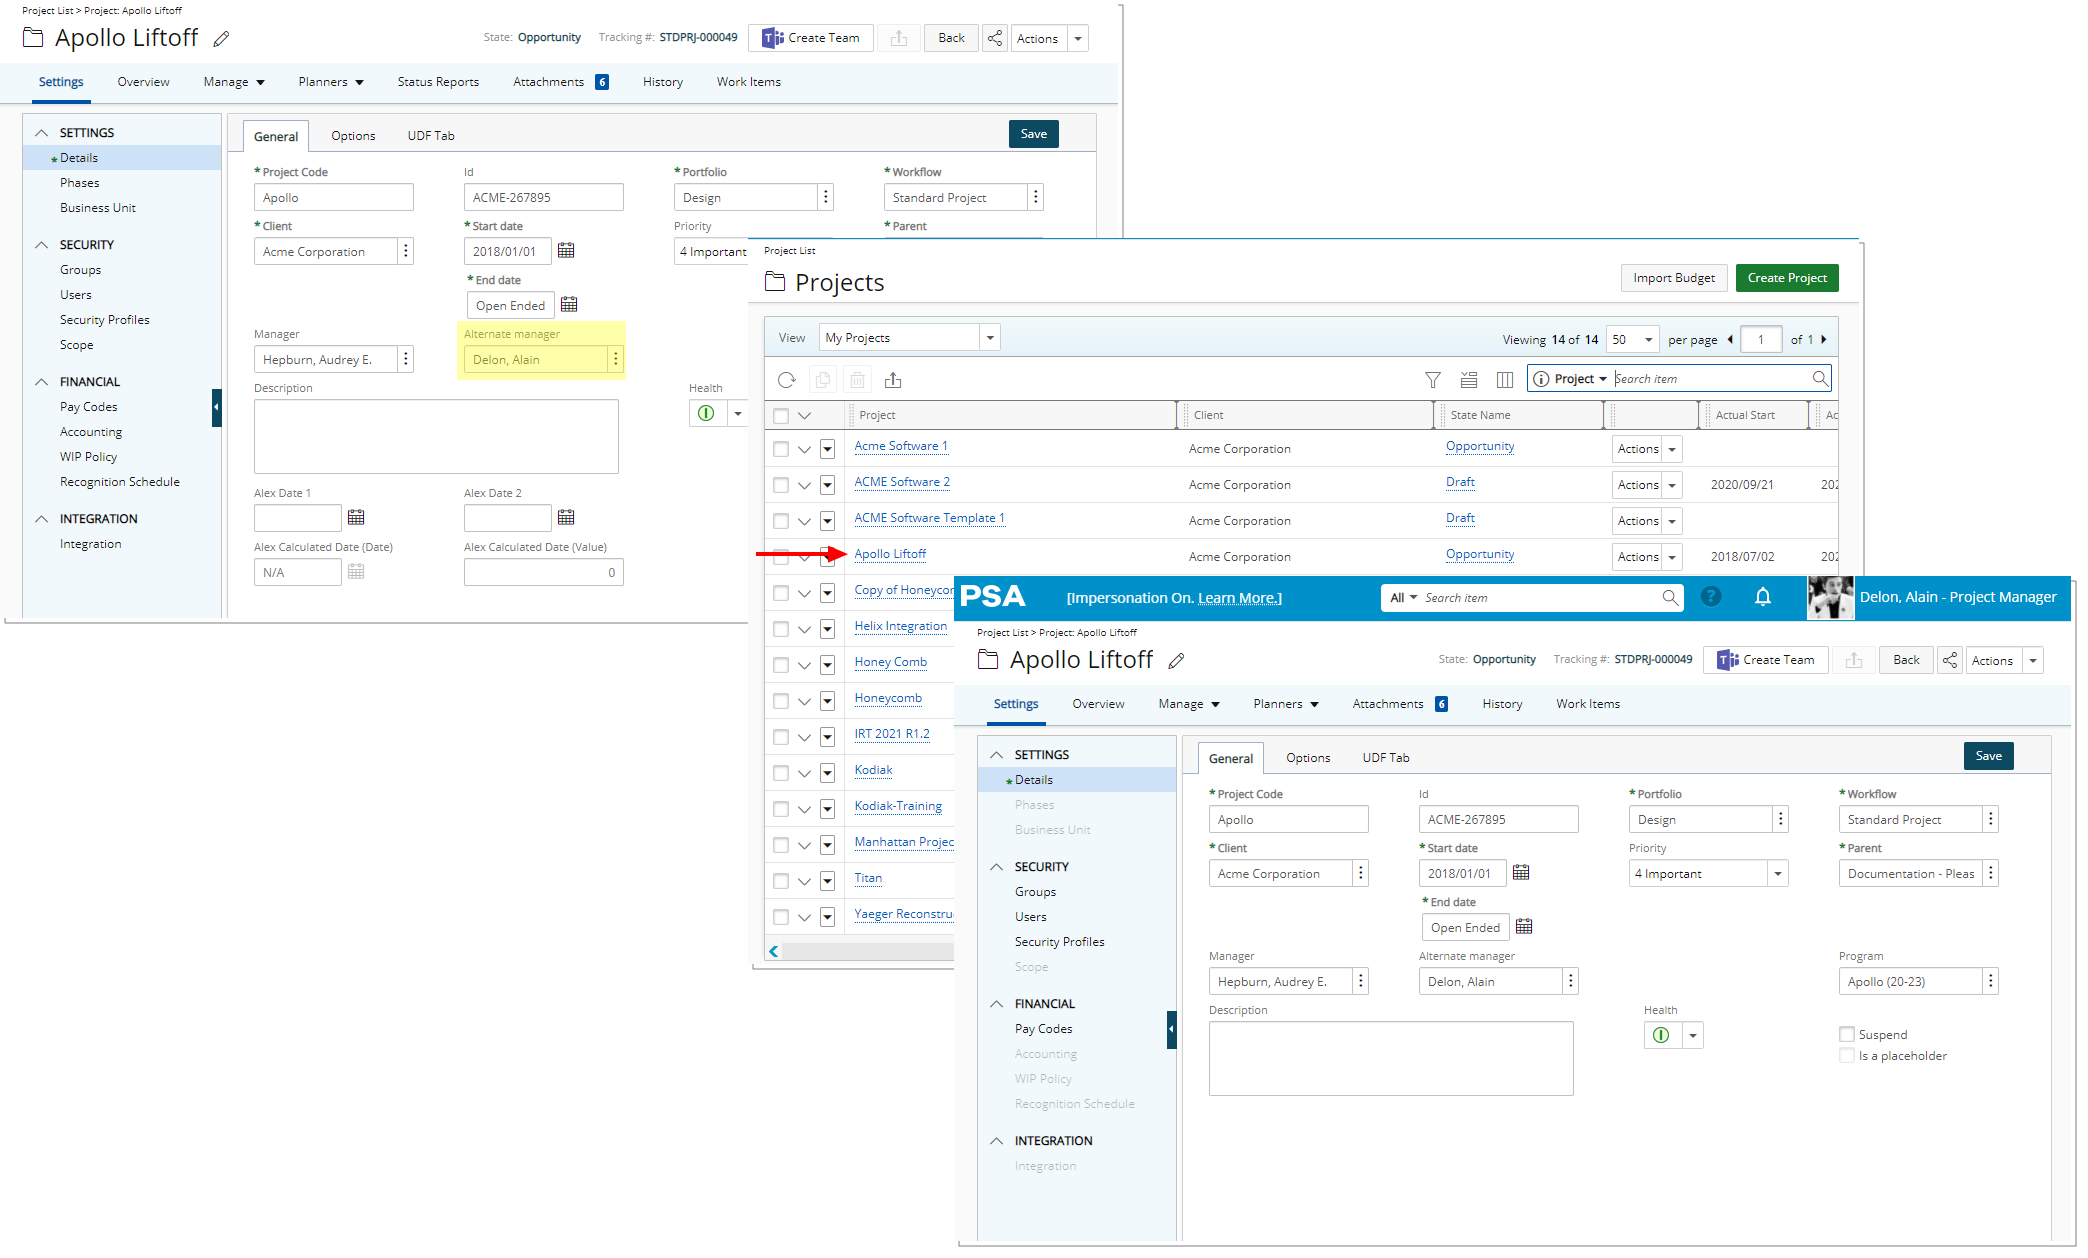Click the Import Budget button
2088x1258 pixels.
[1674, 278]
